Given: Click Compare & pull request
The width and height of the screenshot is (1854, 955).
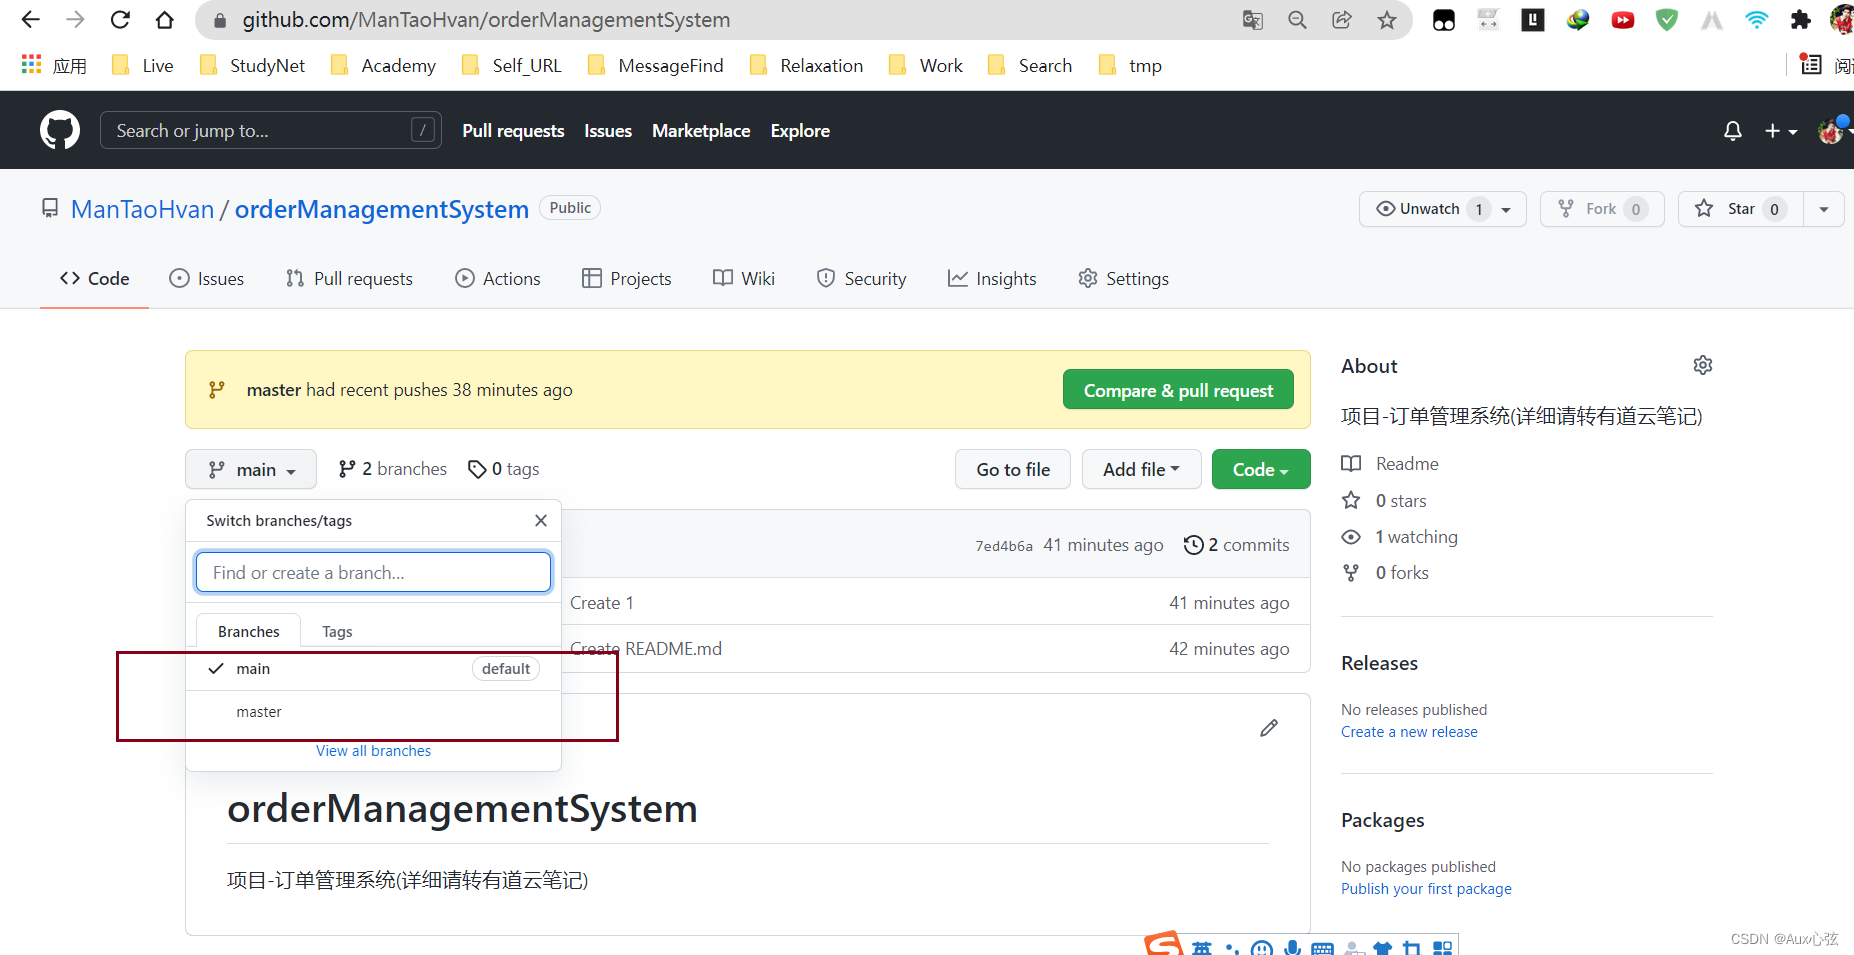Looking at the screenshot, I should [x=1178, y=389].
